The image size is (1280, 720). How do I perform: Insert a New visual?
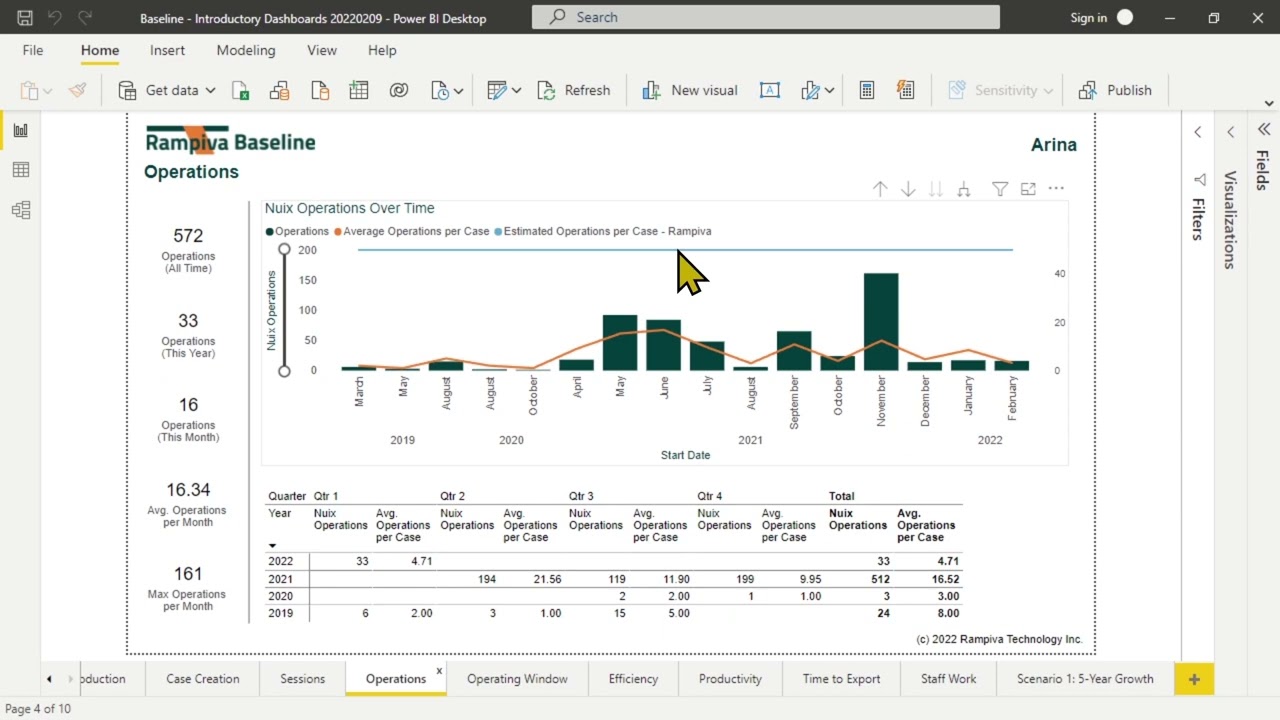(690, 90)
